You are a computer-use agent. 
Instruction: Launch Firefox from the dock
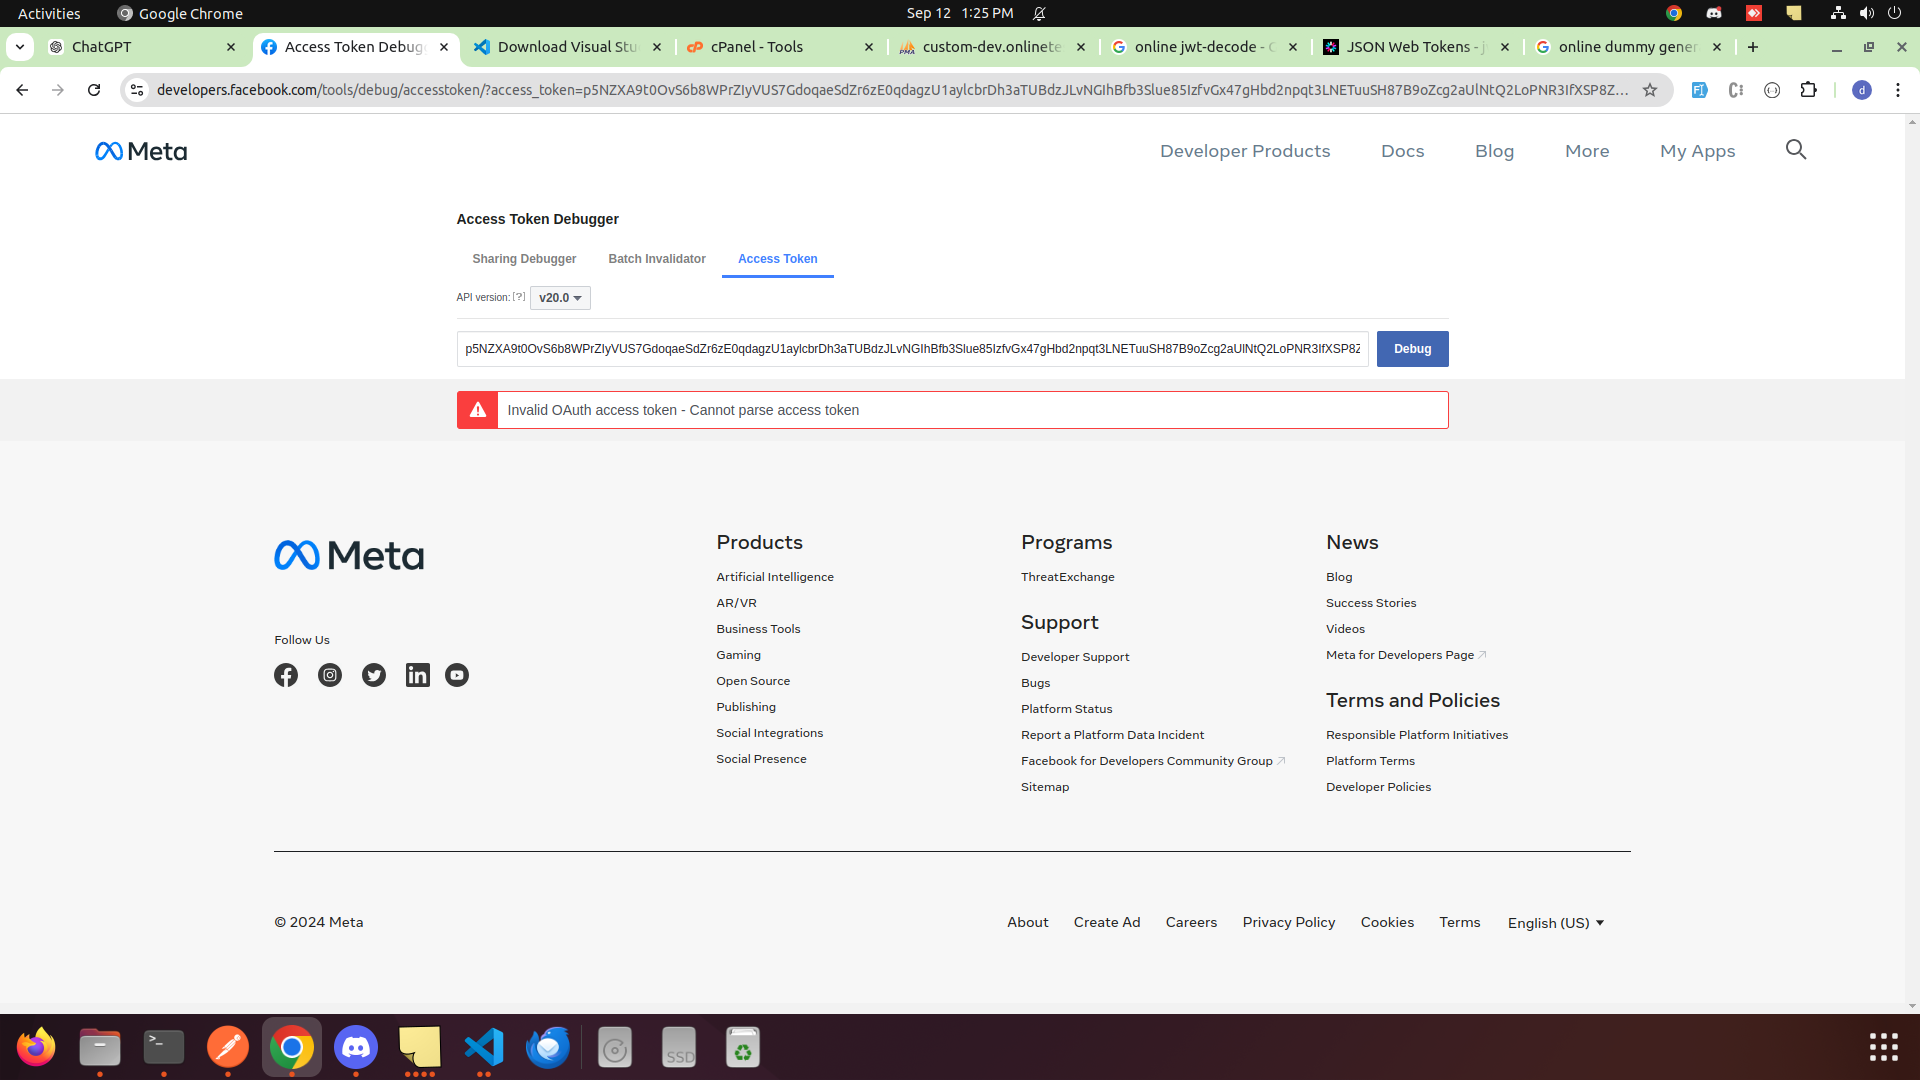[x=36, y=1047]
